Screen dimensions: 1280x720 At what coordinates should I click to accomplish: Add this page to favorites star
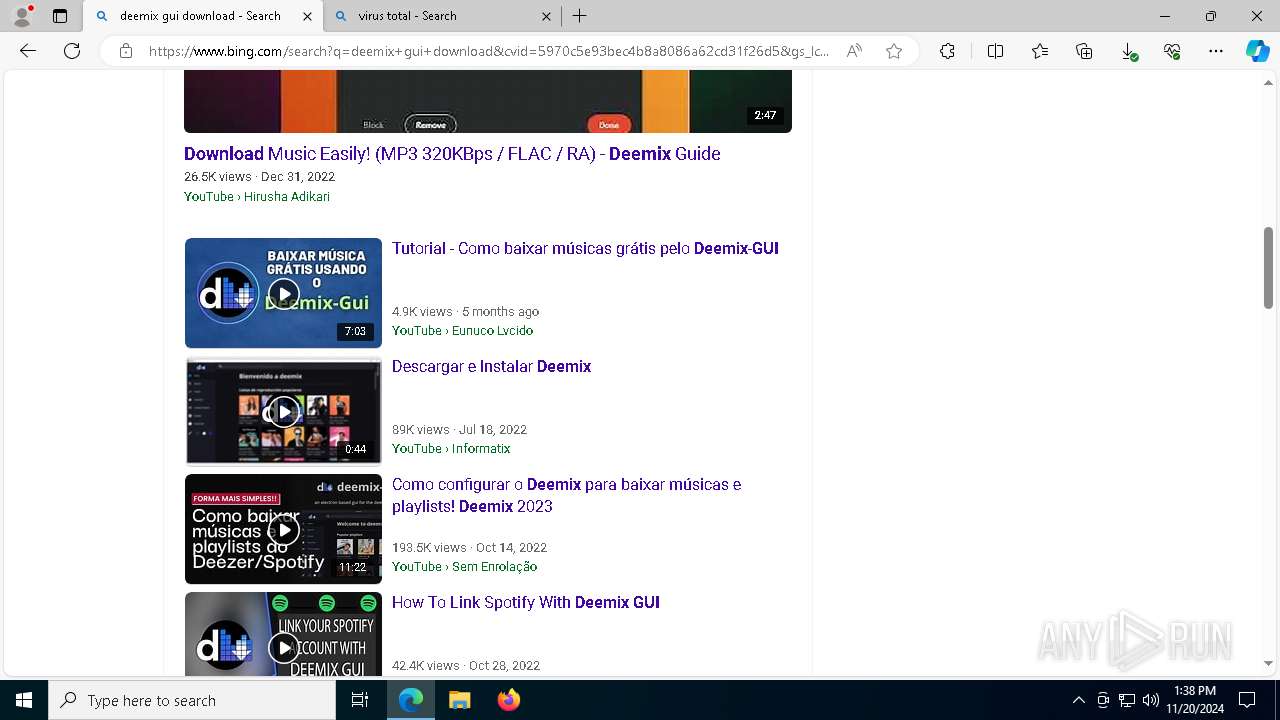(894, 51)
